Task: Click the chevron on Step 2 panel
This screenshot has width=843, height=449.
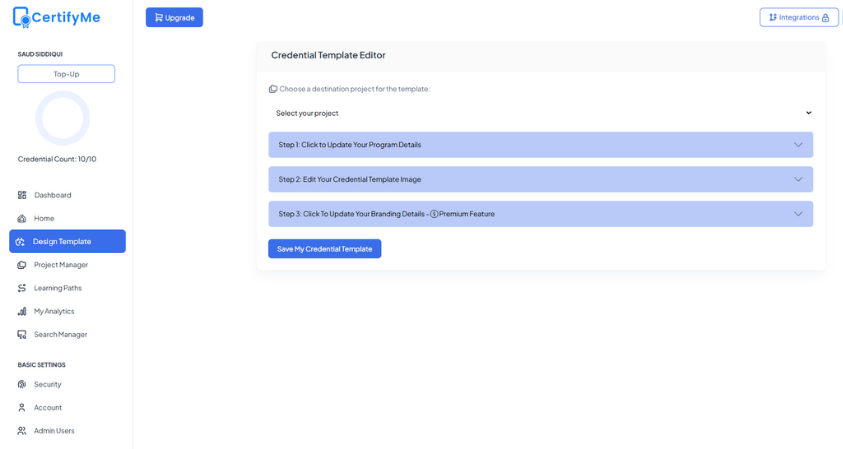Action: 798,180
